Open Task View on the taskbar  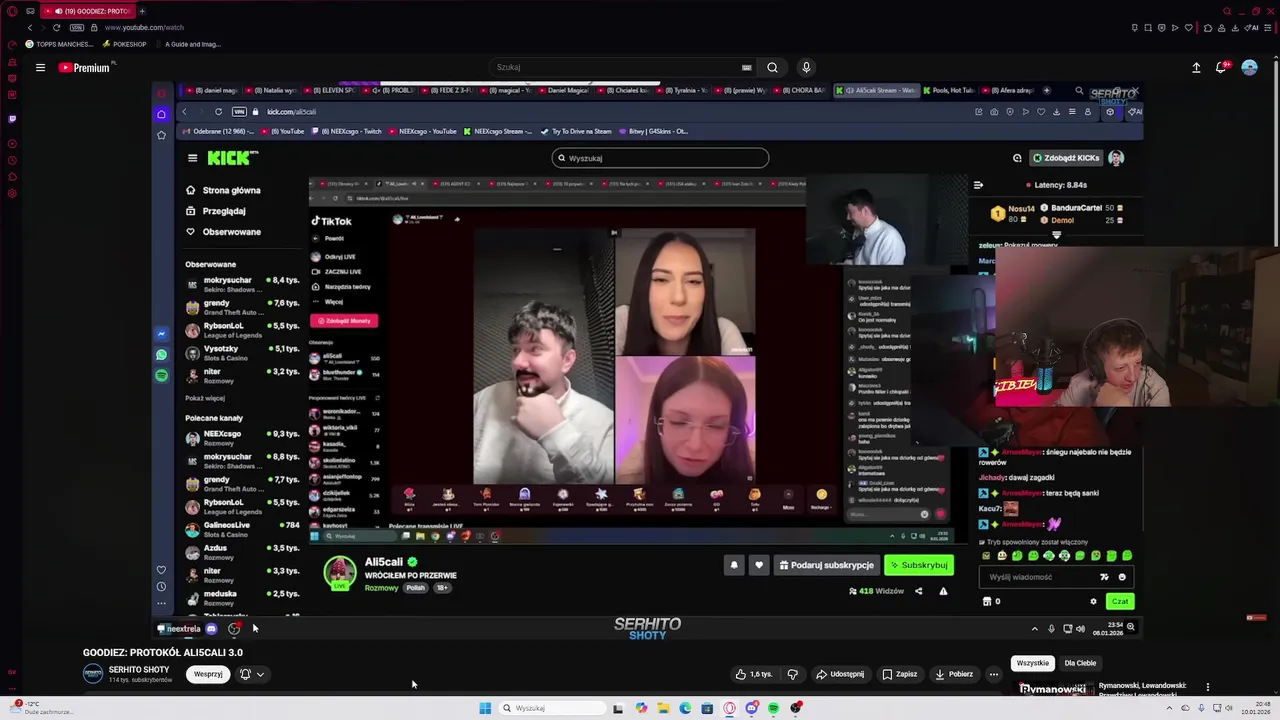click(618, 708)
